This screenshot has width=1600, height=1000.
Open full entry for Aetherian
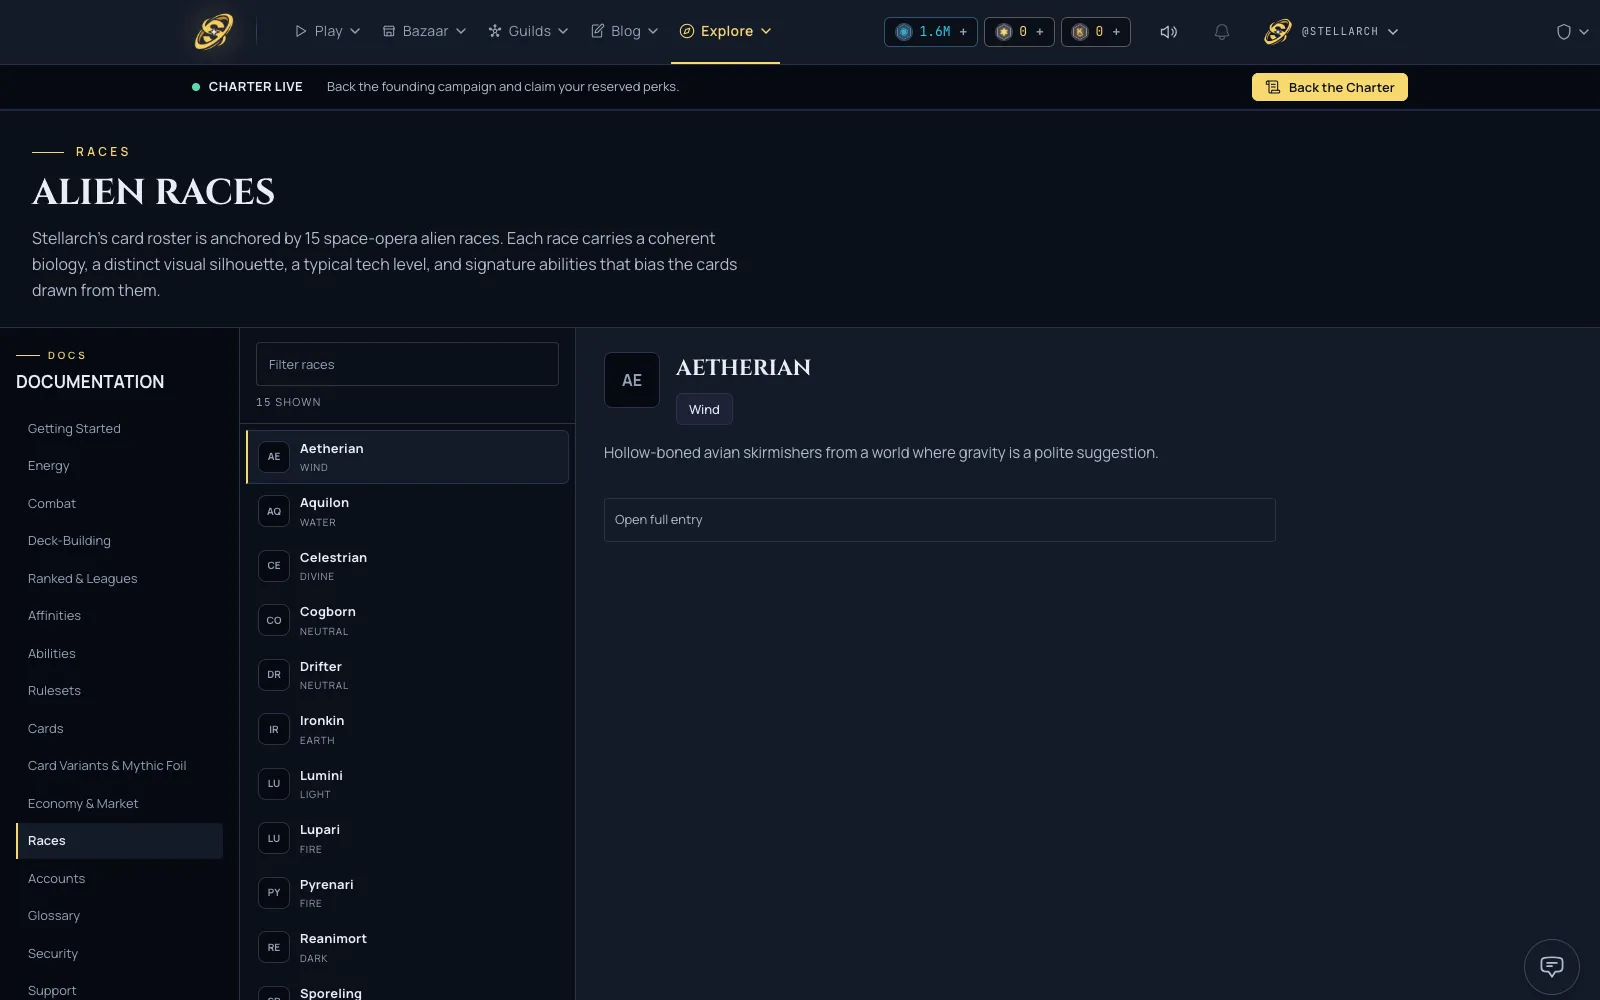939,520
